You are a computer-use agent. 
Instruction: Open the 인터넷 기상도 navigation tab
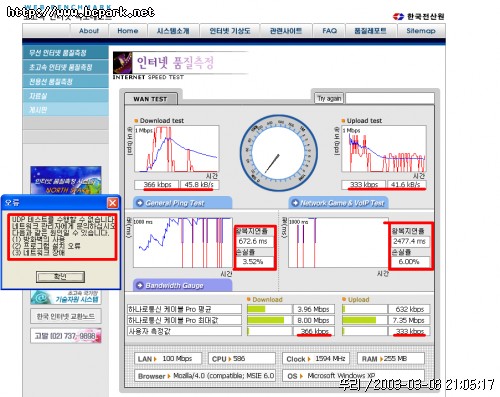(230, 31)
